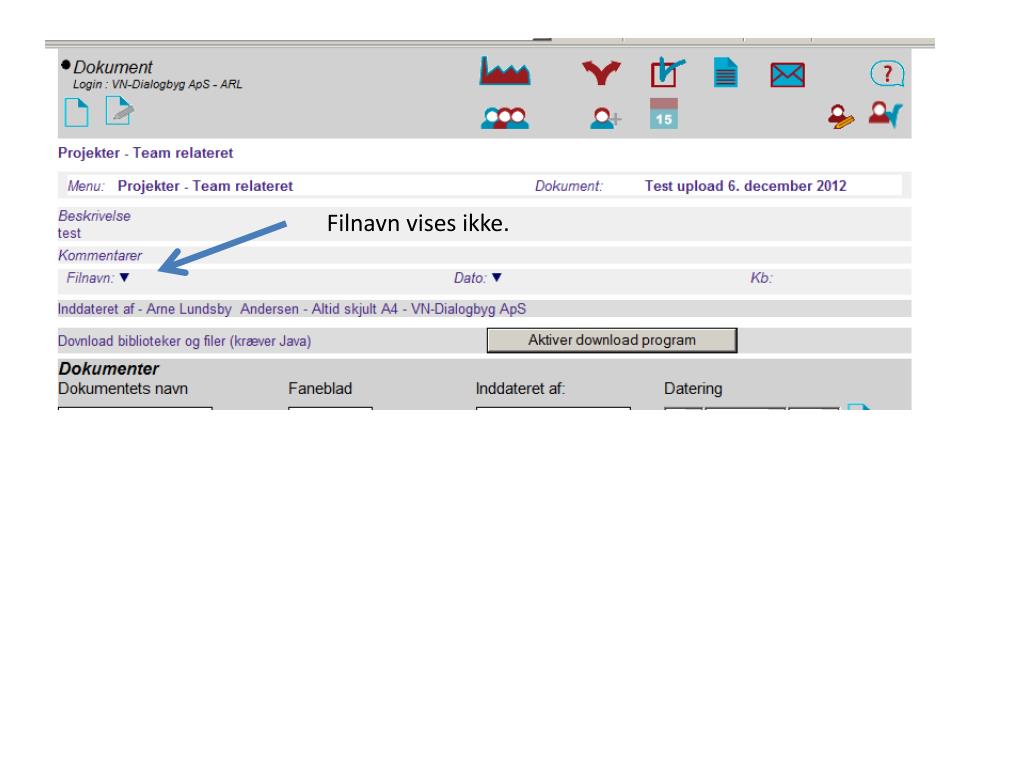The width and height of the screenshot is (1024, 768).
Task: Click the Beskrivelse label
Action: (94, 216)
